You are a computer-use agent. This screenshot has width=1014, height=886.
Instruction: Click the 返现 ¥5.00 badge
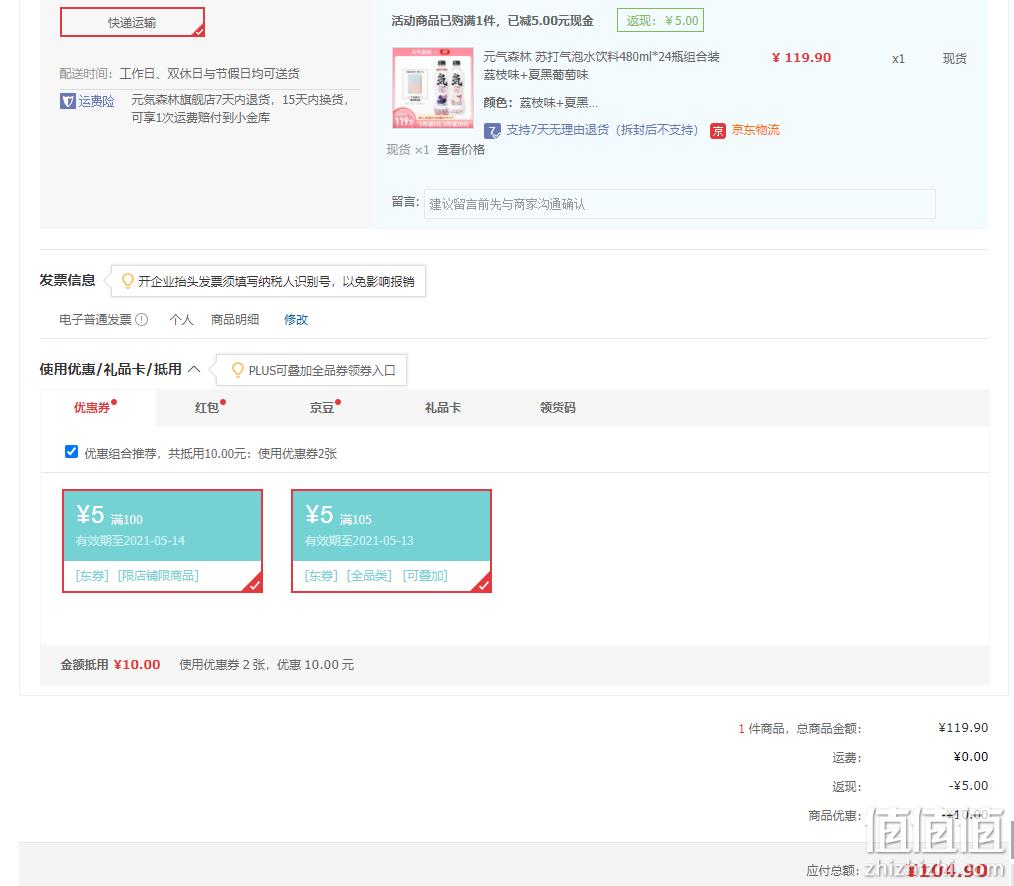point(660,21)
